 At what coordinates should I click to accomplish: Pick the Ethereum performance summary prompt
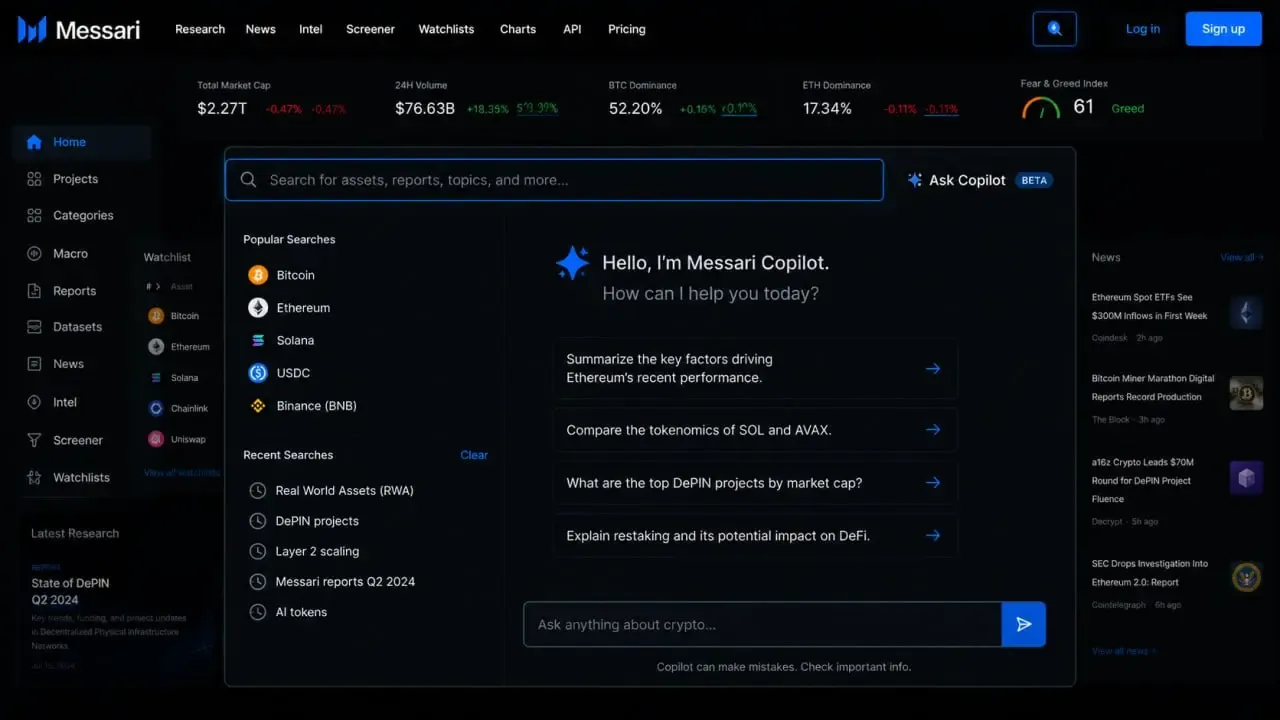point(756,368)
